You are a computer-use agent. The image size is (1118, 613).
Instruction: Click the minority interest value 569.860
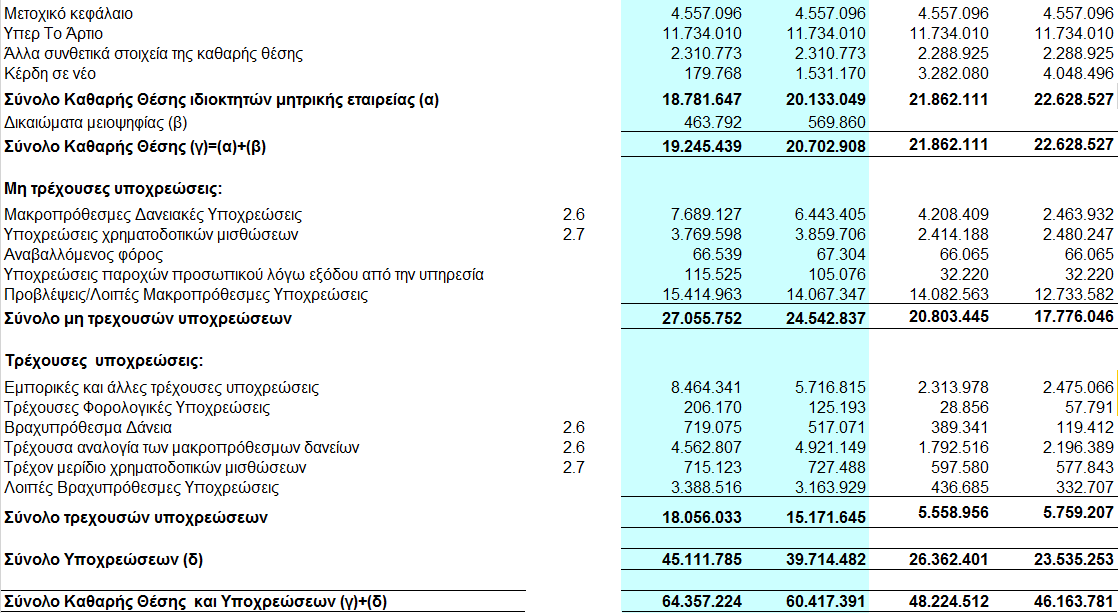point(835,123)
